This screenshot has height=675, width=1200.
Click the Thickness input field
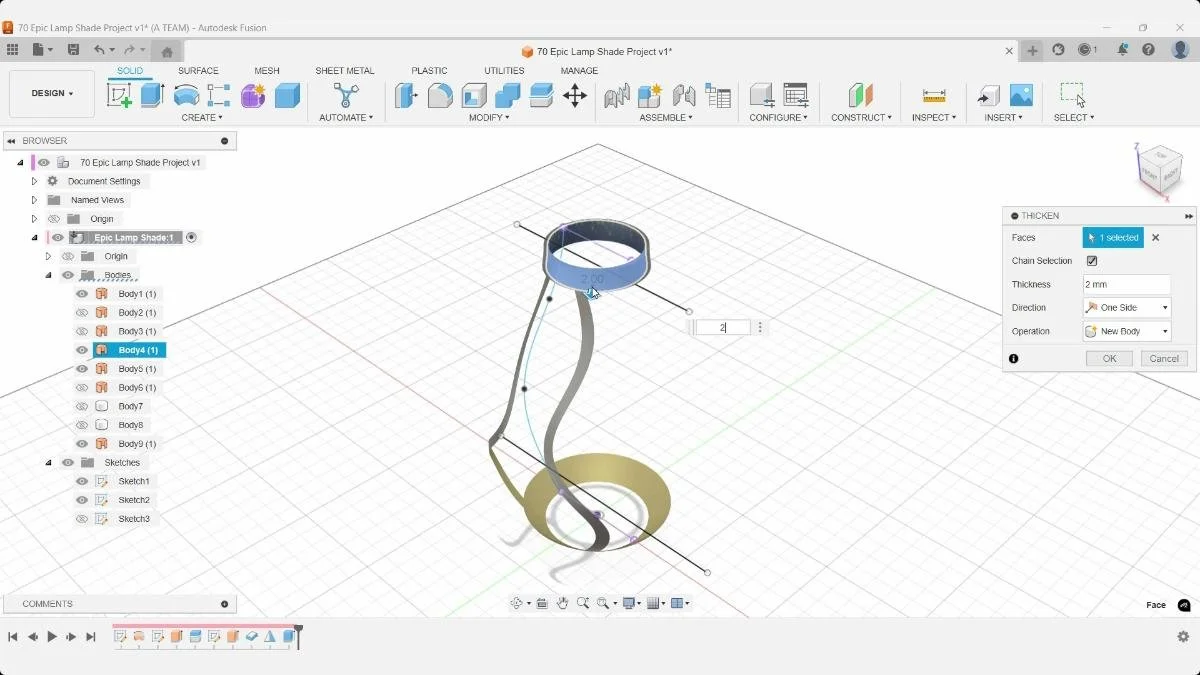(x=1127, y=284)
